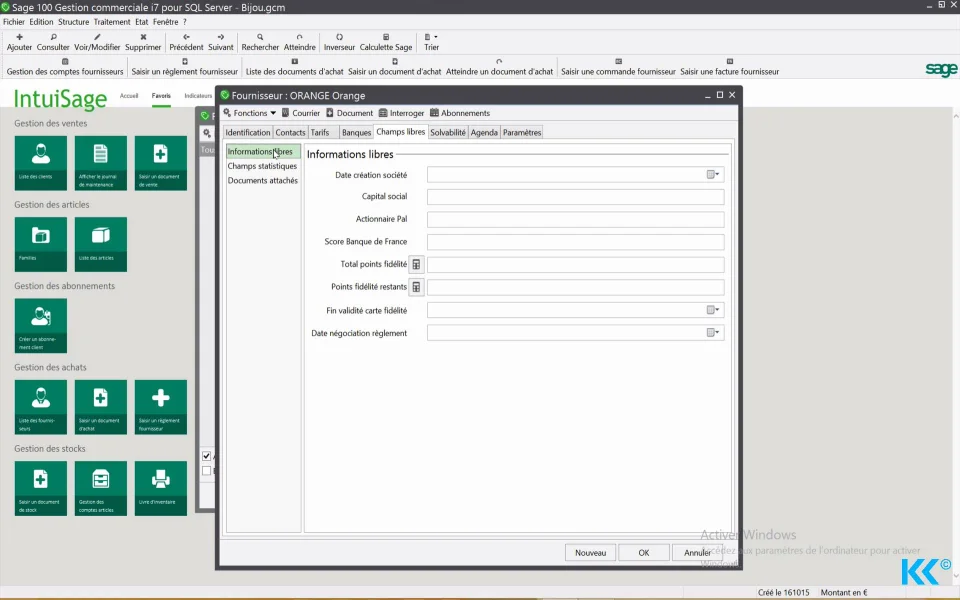Click Saisir une commande fournisseur
The height and width of the screenshot is (600, 960).
click(x=618, y=67)
